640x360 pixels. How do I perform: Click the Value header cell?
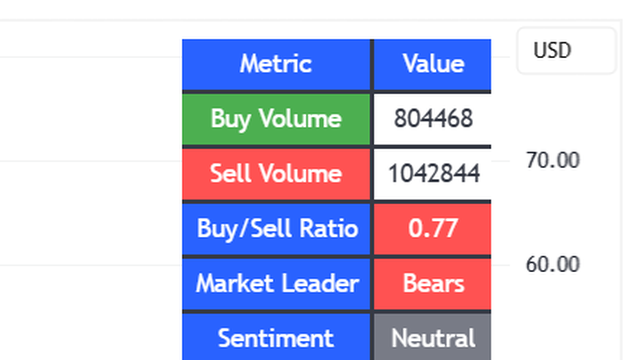pos(433,64)
